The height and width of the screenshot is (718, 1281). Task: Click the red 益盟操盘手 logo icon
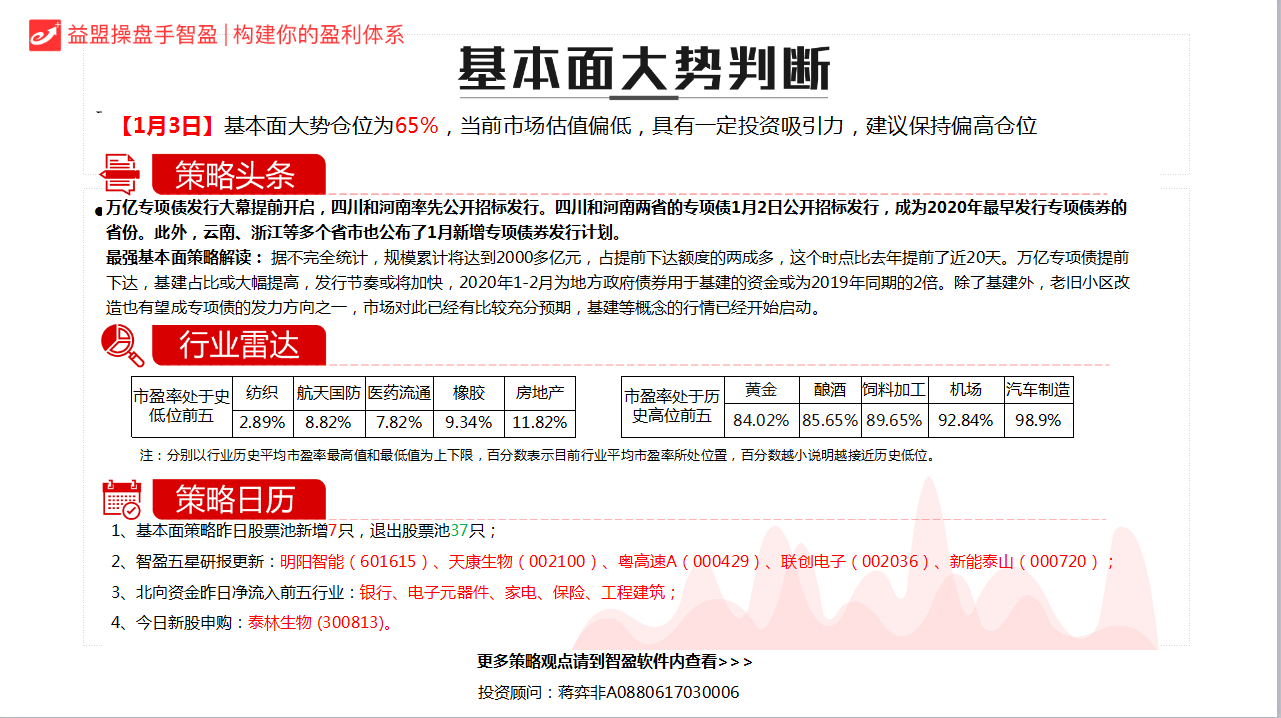click(45, 34)
